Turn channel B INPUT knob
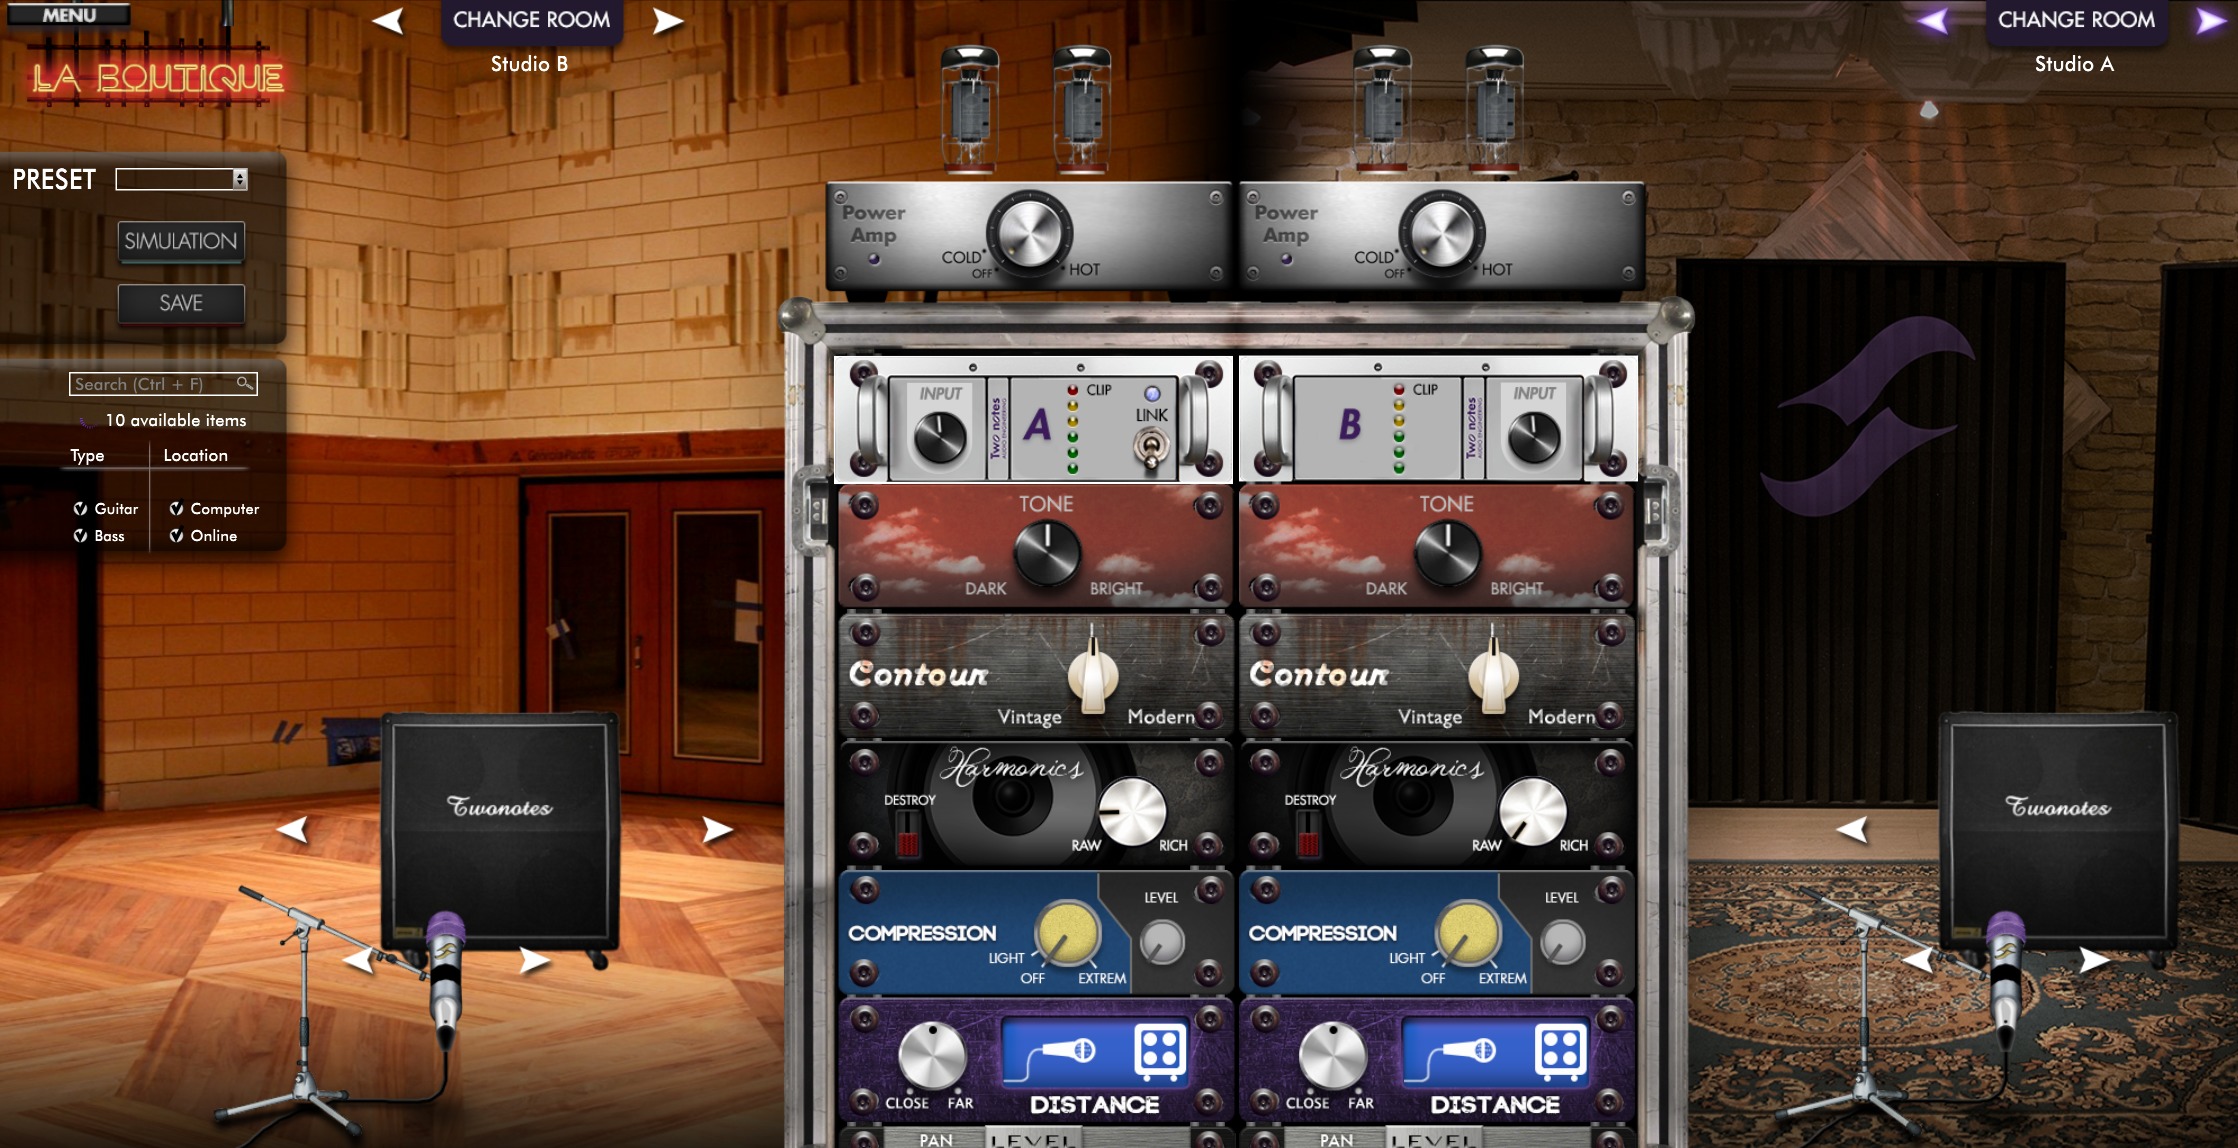This screenshot has height=1148, width=2238. tap(1533, 437)
